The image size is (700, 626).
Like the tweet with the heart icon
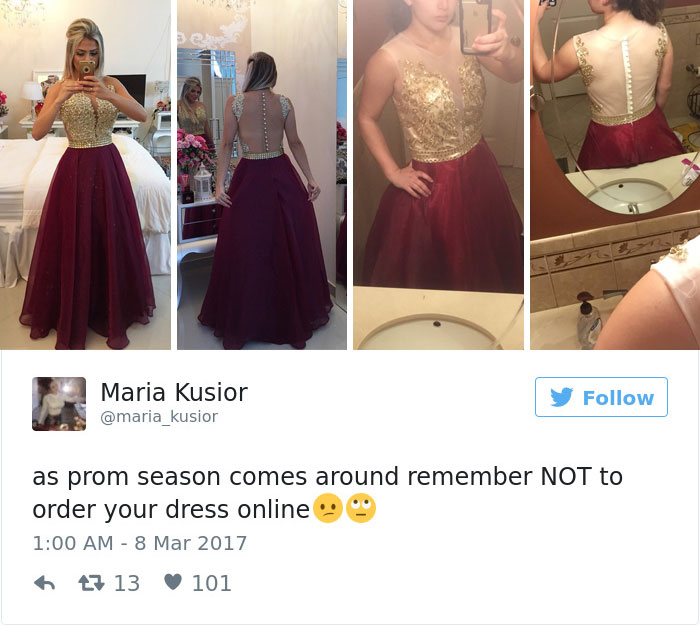click(173, 582)
